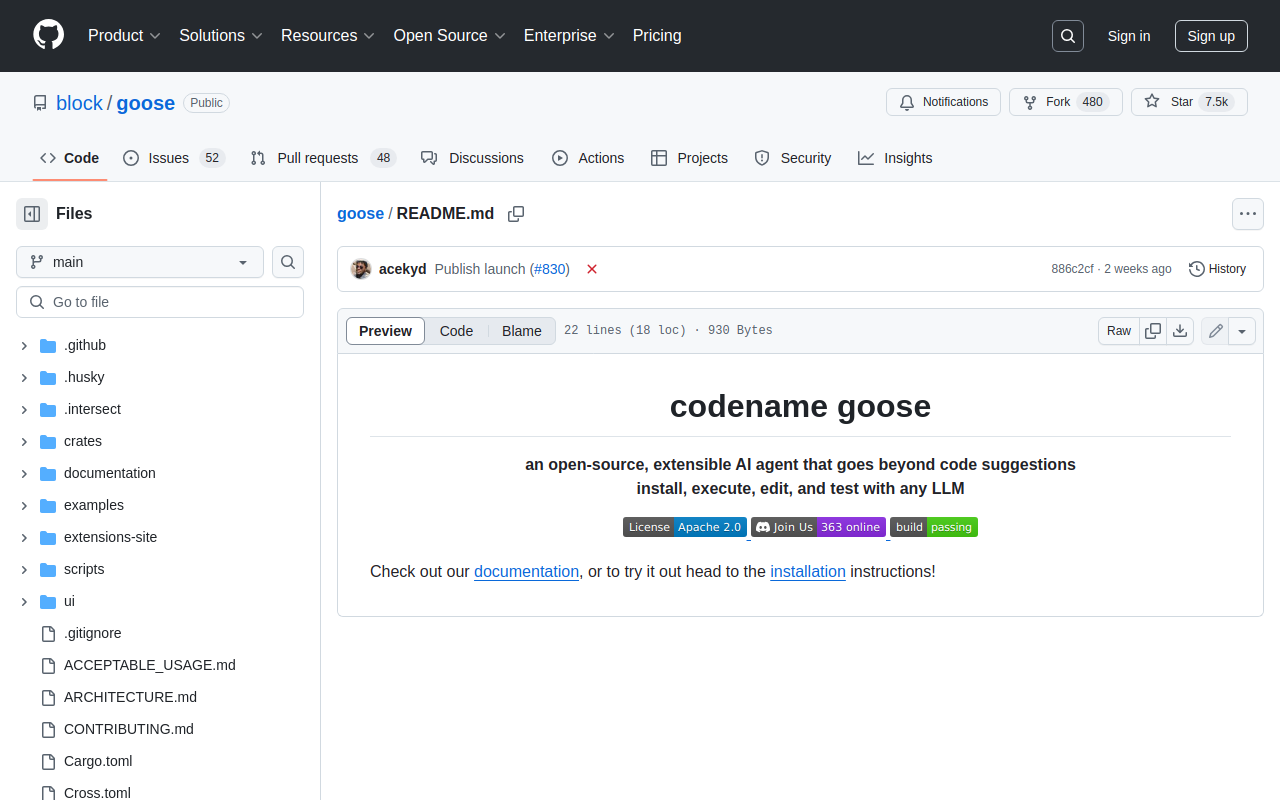The width and height of the screenshot is (1280, 800).
Task: Click the GitHub logo icon
Action: click(48, 35)
